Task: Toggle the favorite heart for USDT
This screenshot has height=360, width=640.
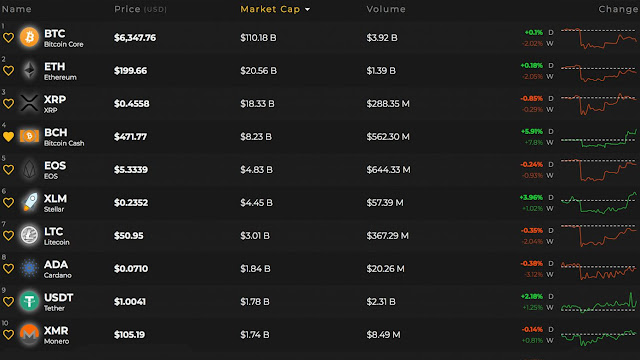Action: [8, 302]
